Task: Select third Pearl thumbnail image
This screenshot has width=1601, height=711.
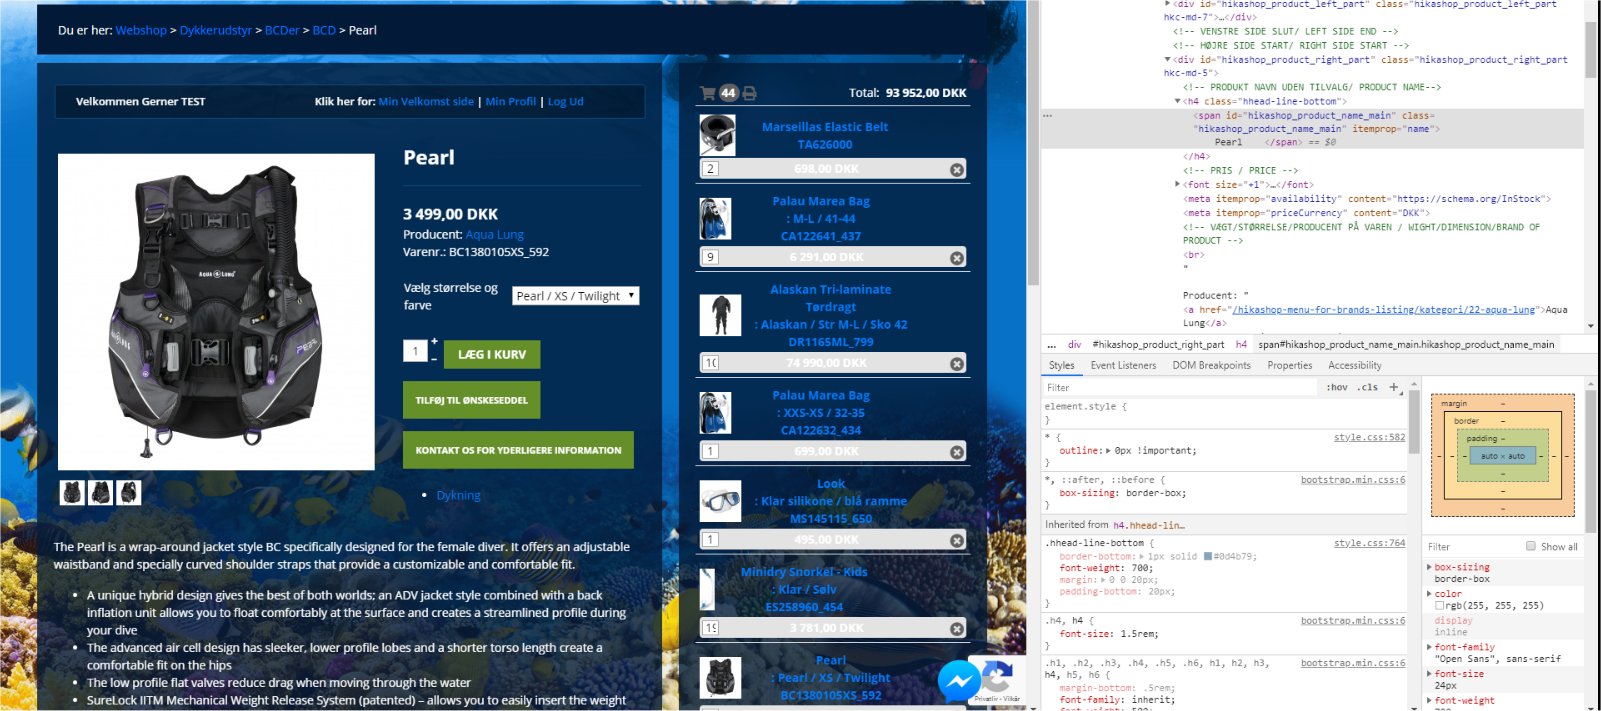Action: (129, 493)
